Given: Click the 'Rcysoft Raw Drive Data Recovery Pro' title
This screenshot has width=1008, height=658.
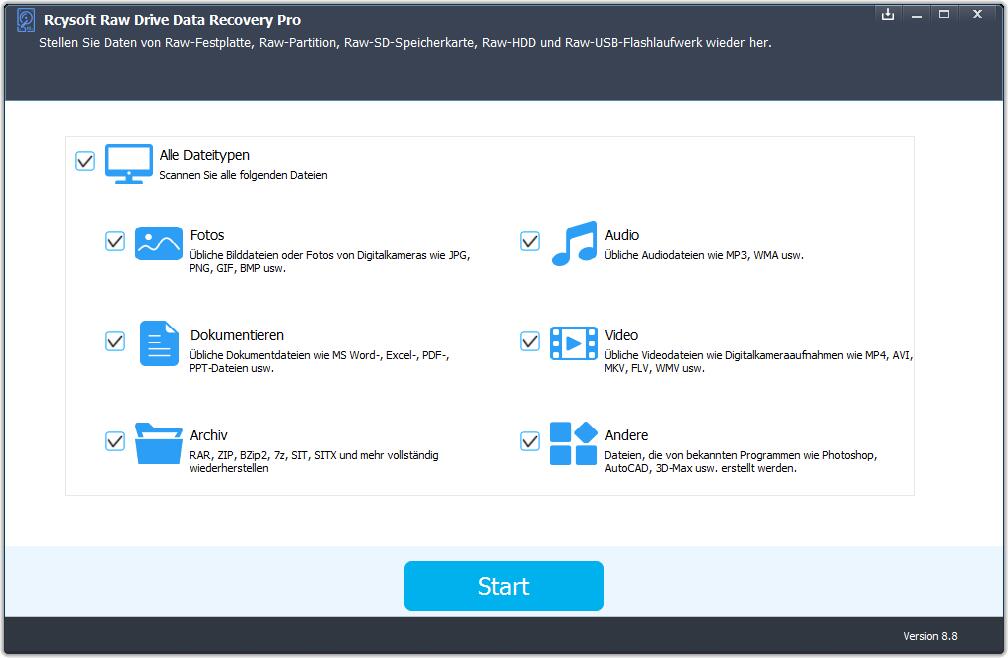Looking at the screenshot, I should click(x=172, y=20).
